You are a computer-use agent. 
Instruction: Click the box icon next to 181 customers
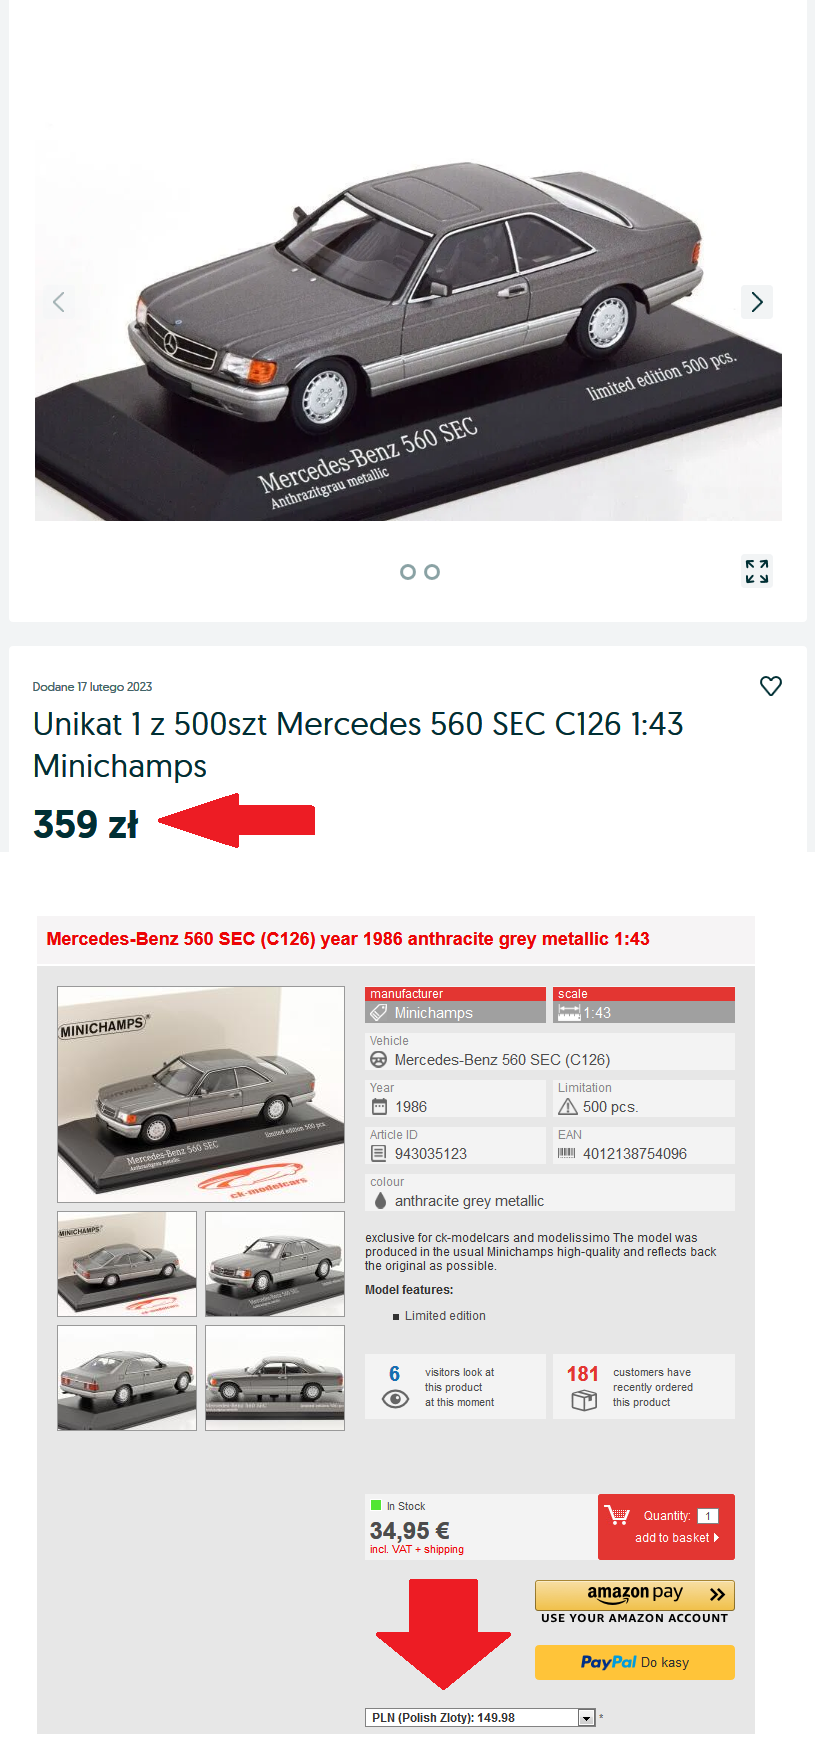[x=584, y=1401]
